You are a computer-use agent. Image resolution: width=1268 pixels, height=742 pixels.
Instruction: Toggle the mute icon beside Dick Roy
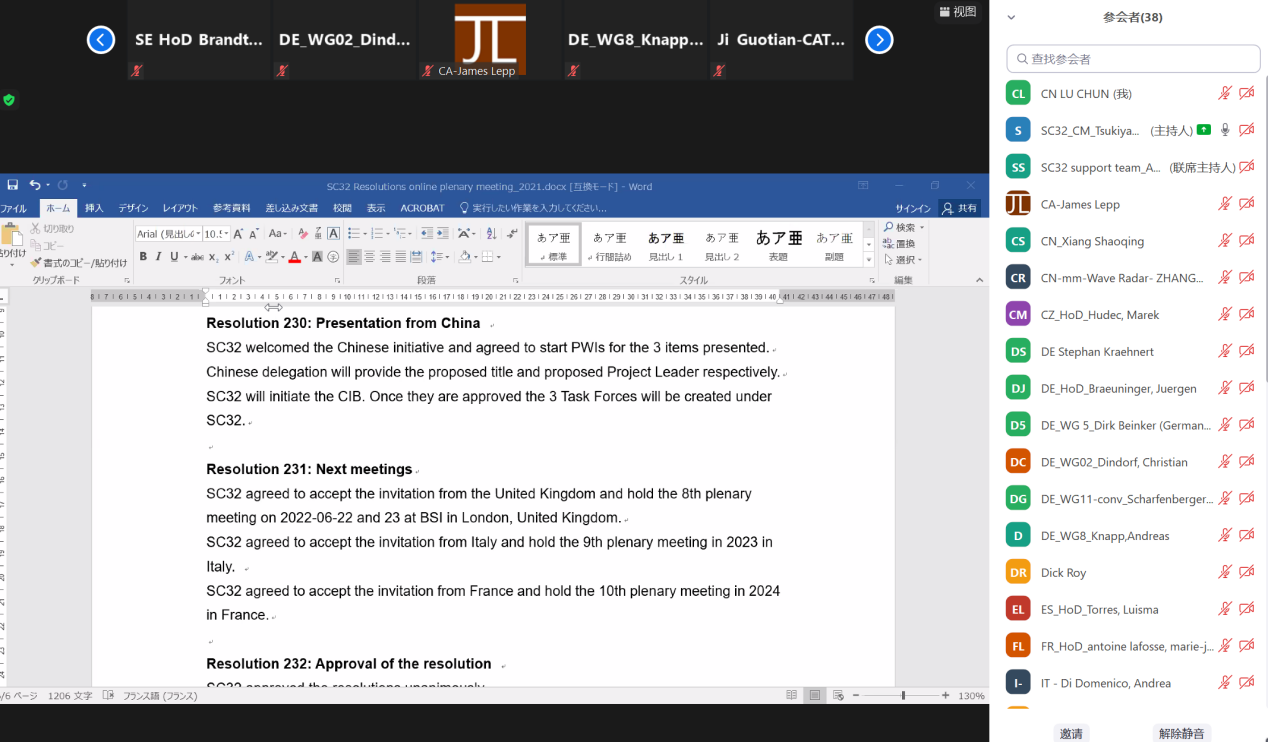pyautogui.click(x=1224, y=572)
